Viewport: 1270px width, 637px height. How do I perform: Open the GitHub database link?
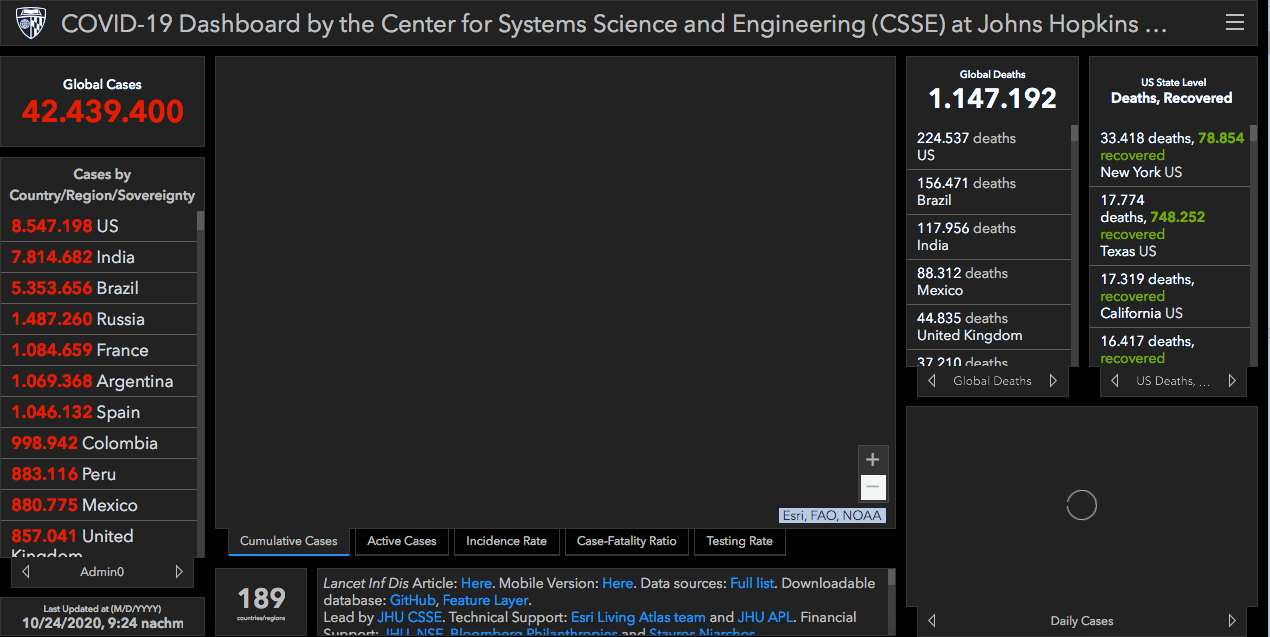[413, 600]
